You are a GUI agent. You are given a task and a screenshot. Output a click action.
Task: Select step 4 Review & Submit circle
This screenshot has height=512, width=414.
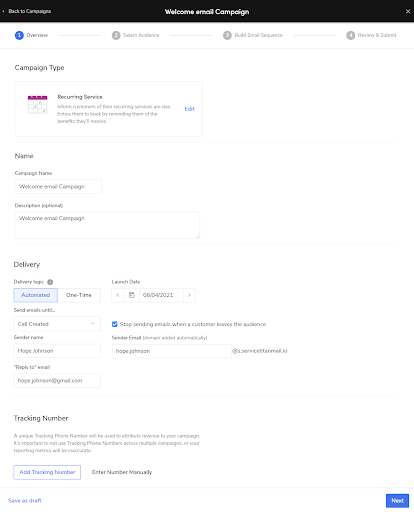[x=351, y=35]
